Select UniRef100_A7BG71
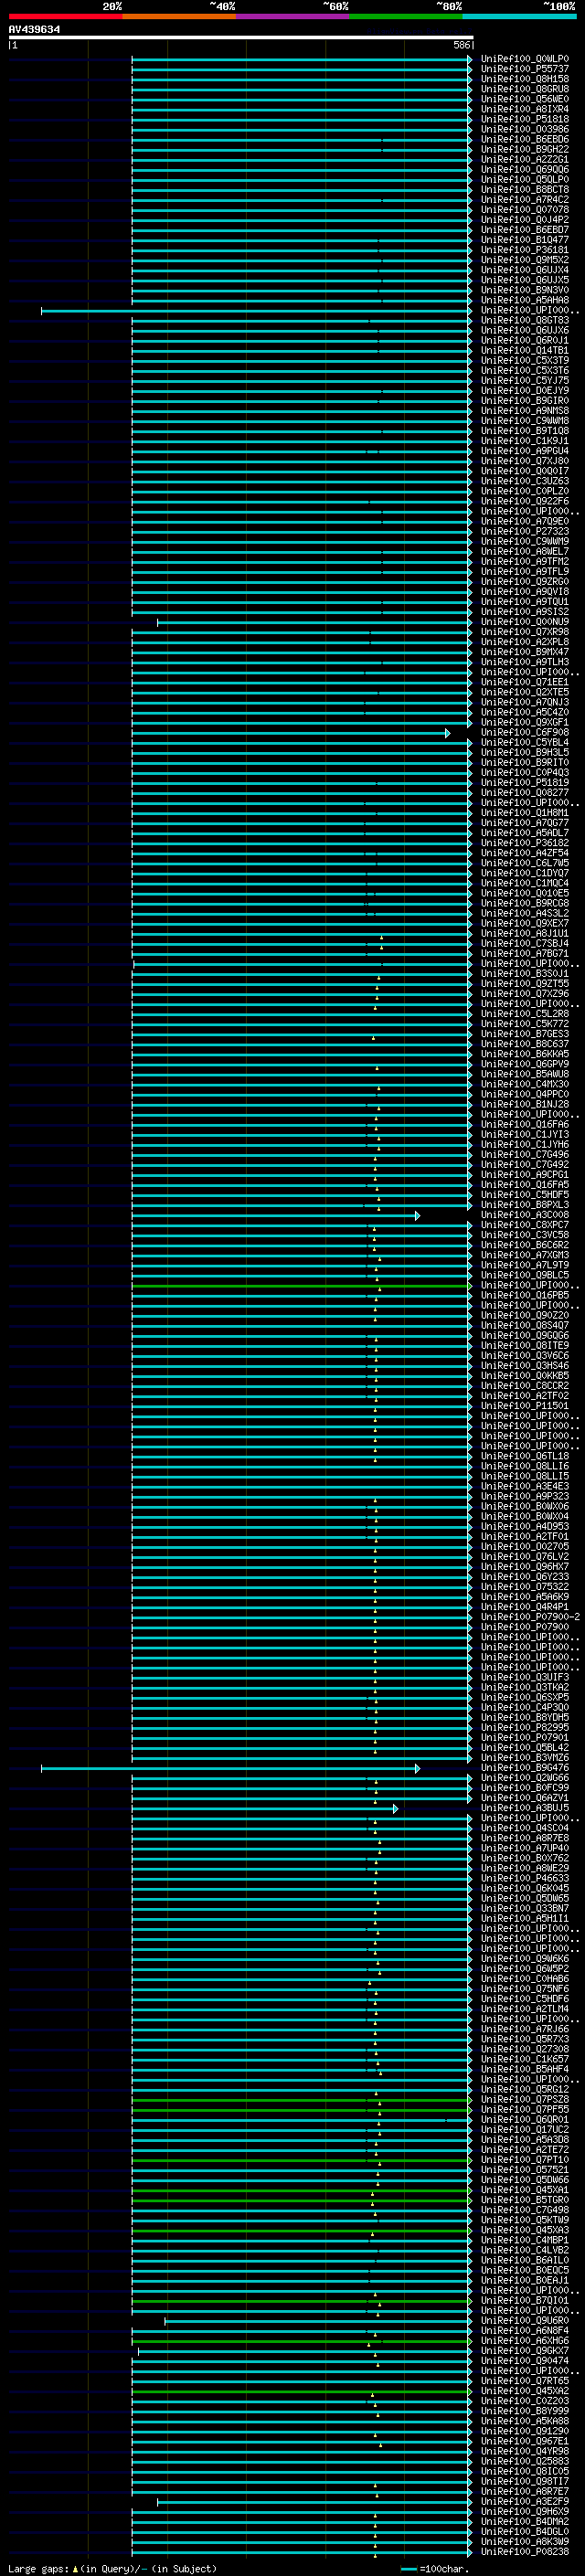This screenshot has width=585, height=2576. 524,953
